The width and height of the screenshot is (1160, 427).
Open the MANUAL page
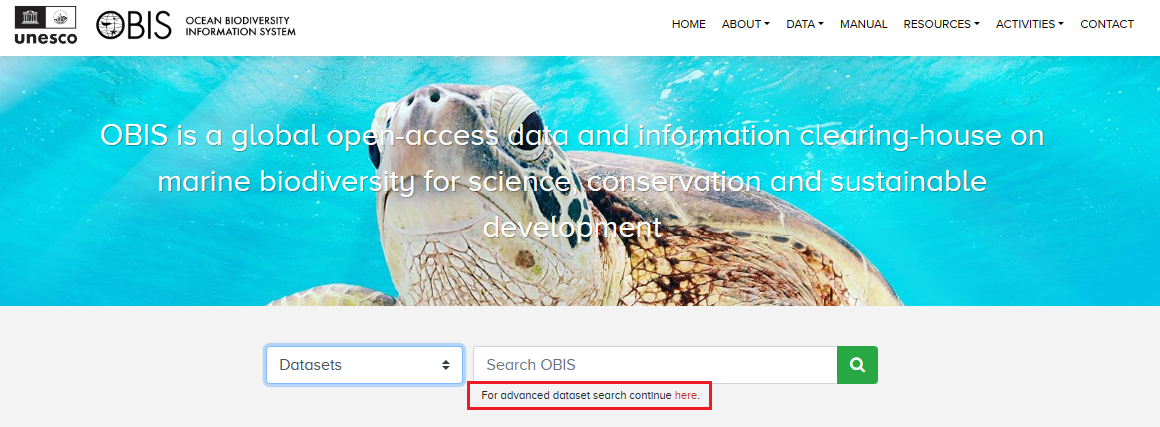click(x=863, y=24)
